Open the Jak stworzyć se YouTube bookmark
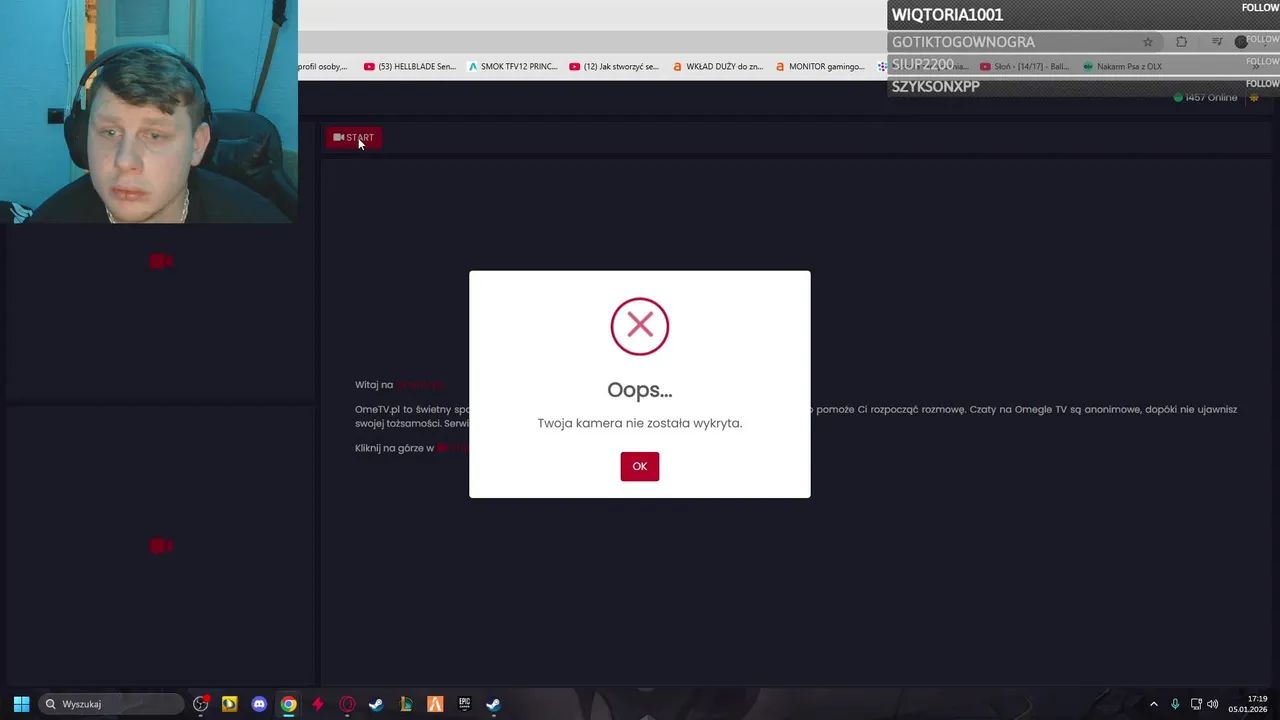 pos(614,67)
